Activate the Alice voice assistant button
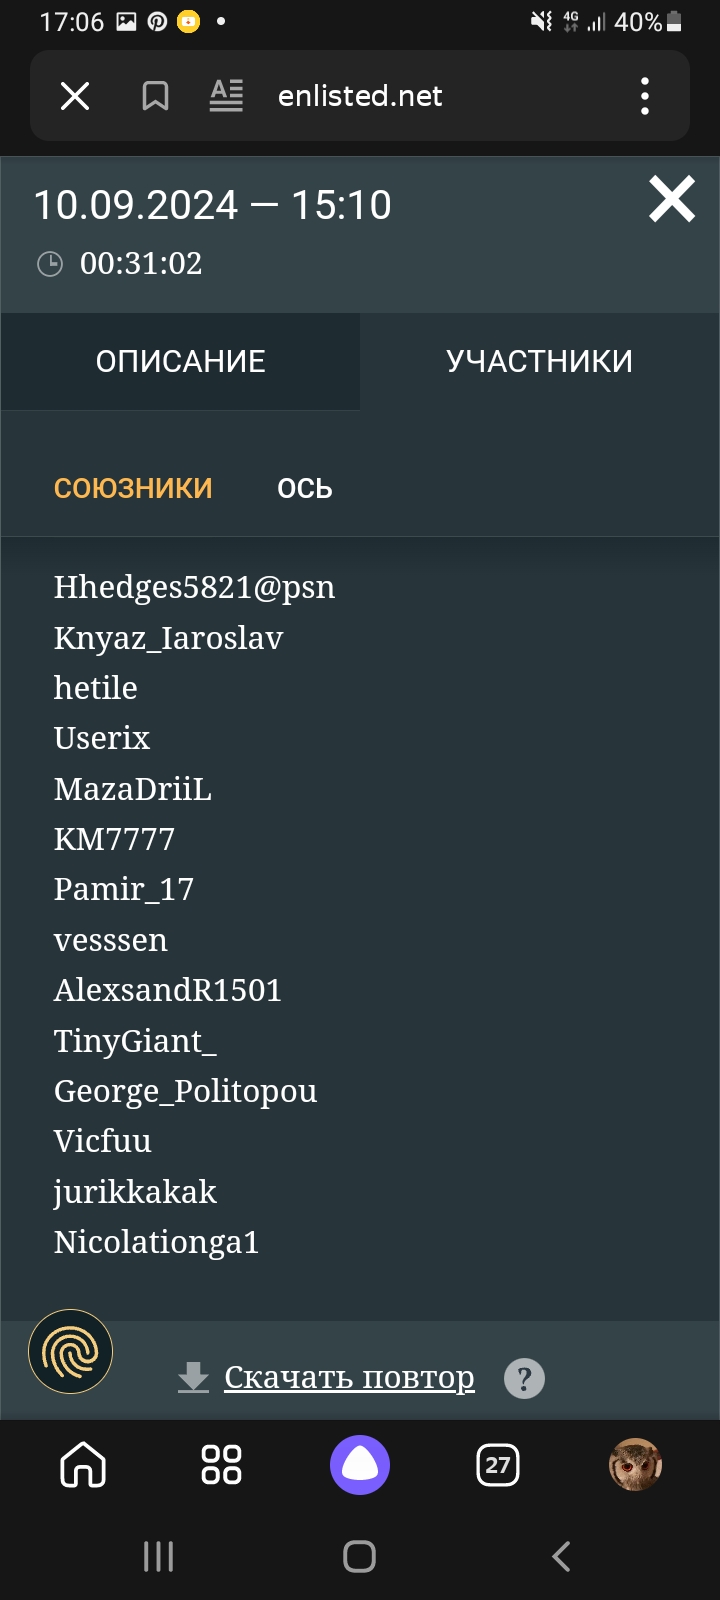Screen dimensions: 720x1600 (x=360, y=1465)
